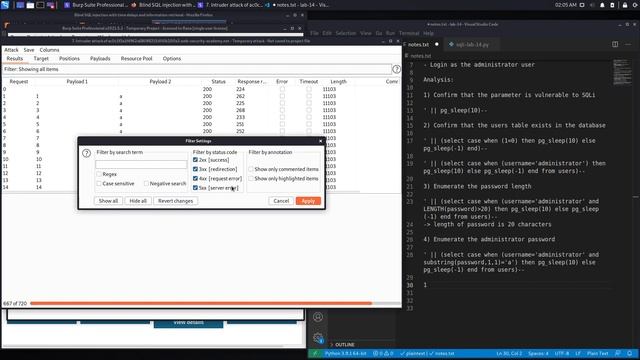Uncheck the 2xx [success] status filter
The image size is (640, 360).
pos(195,160)
